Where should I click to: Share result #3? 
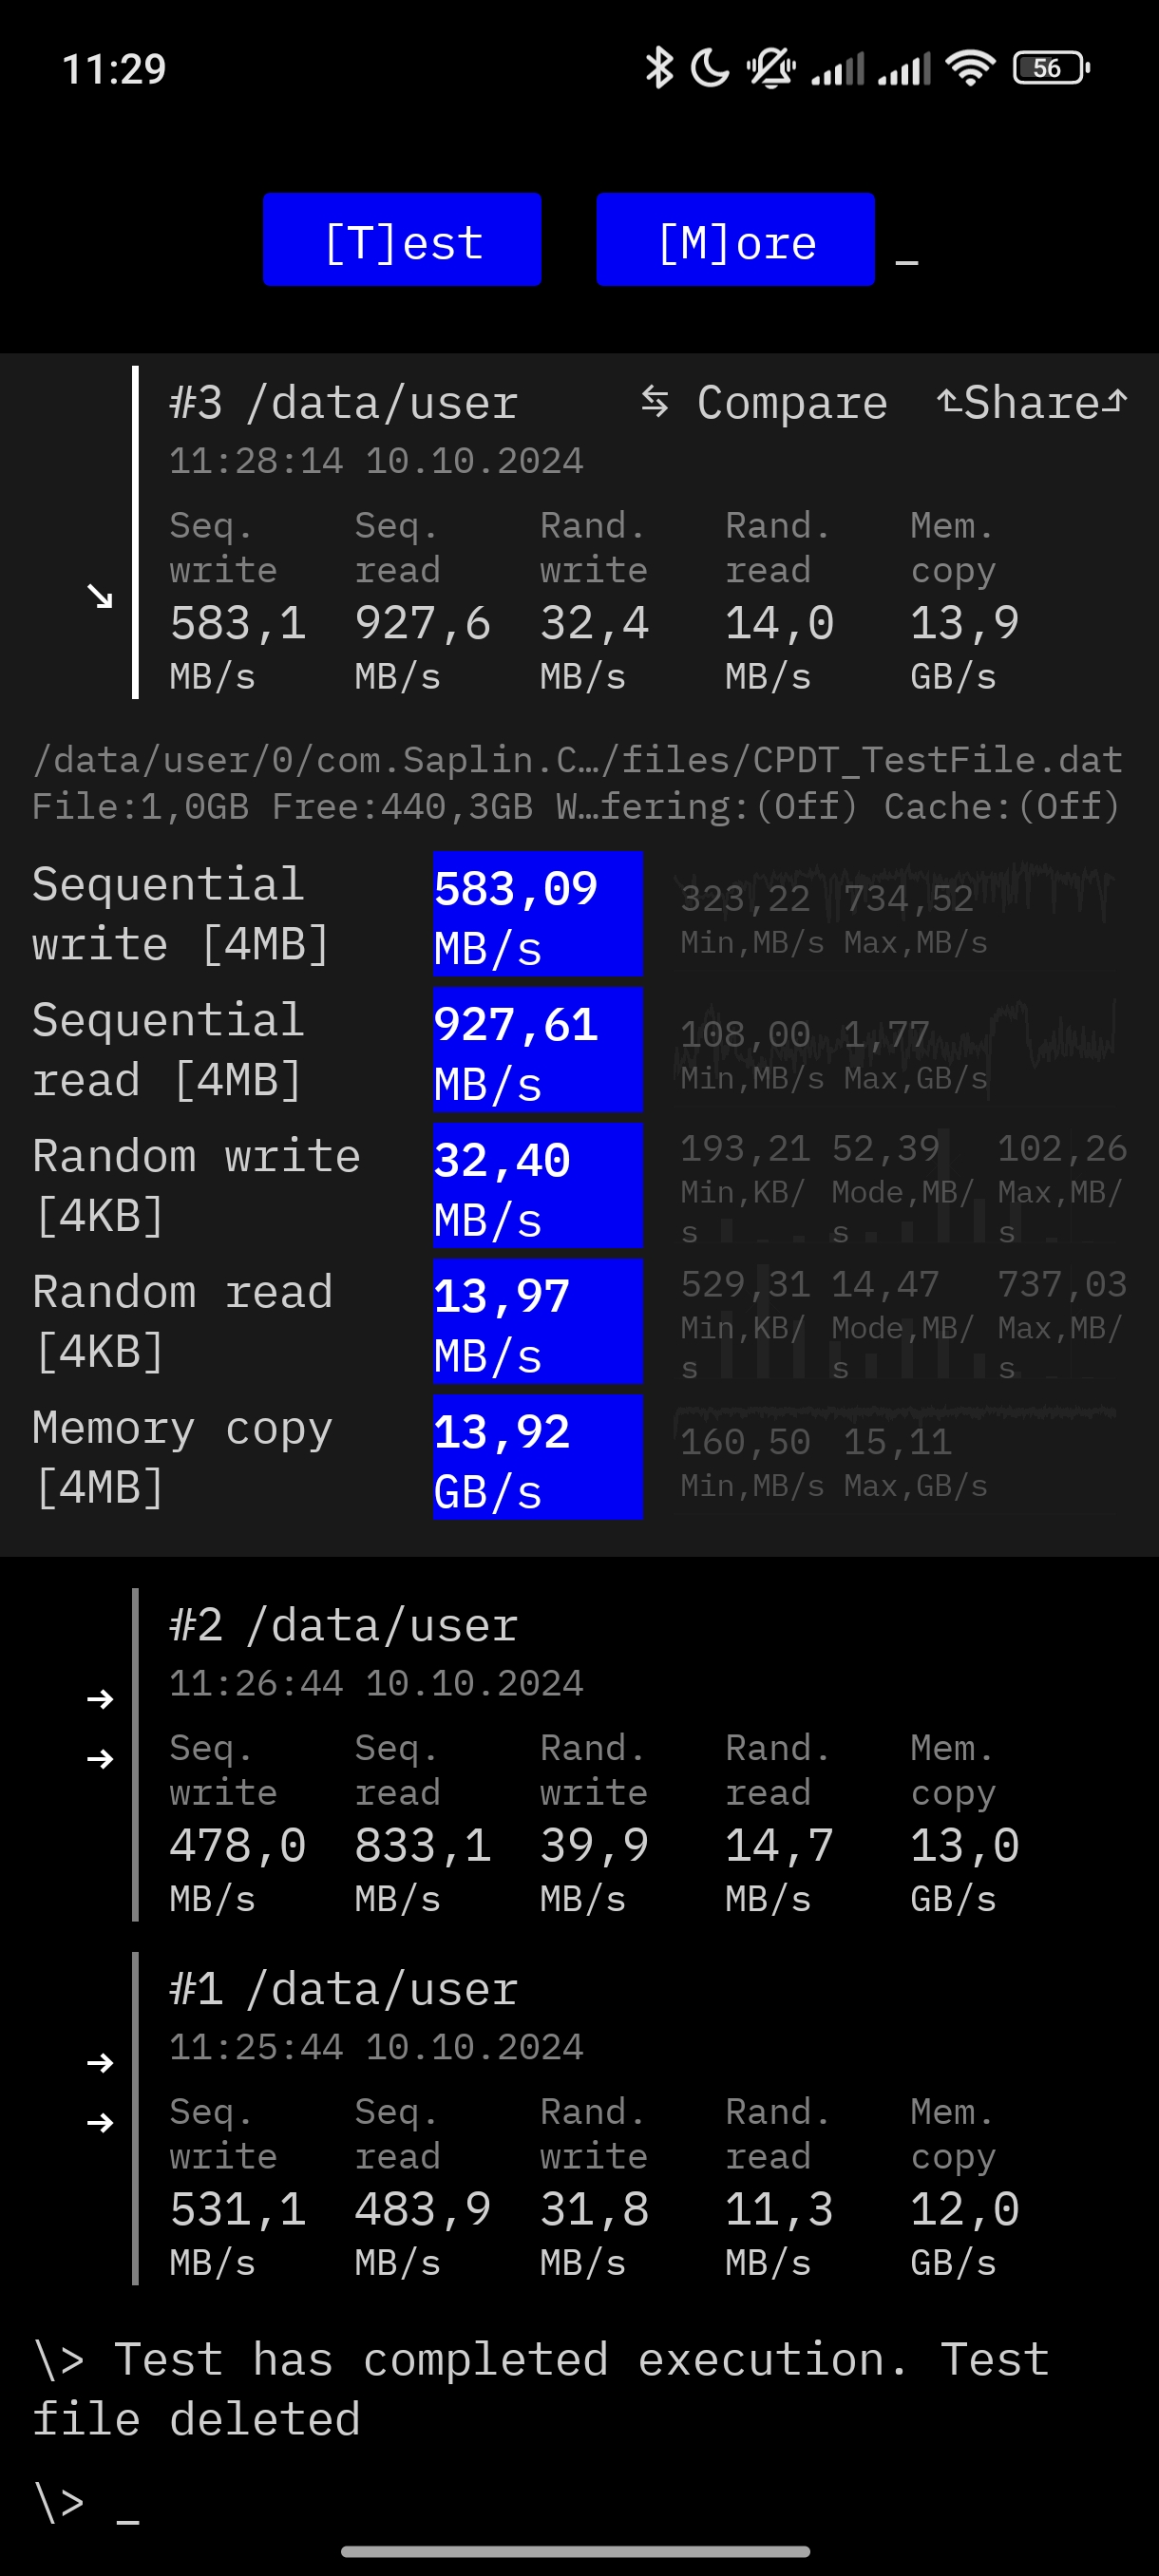click(1032, 403)
